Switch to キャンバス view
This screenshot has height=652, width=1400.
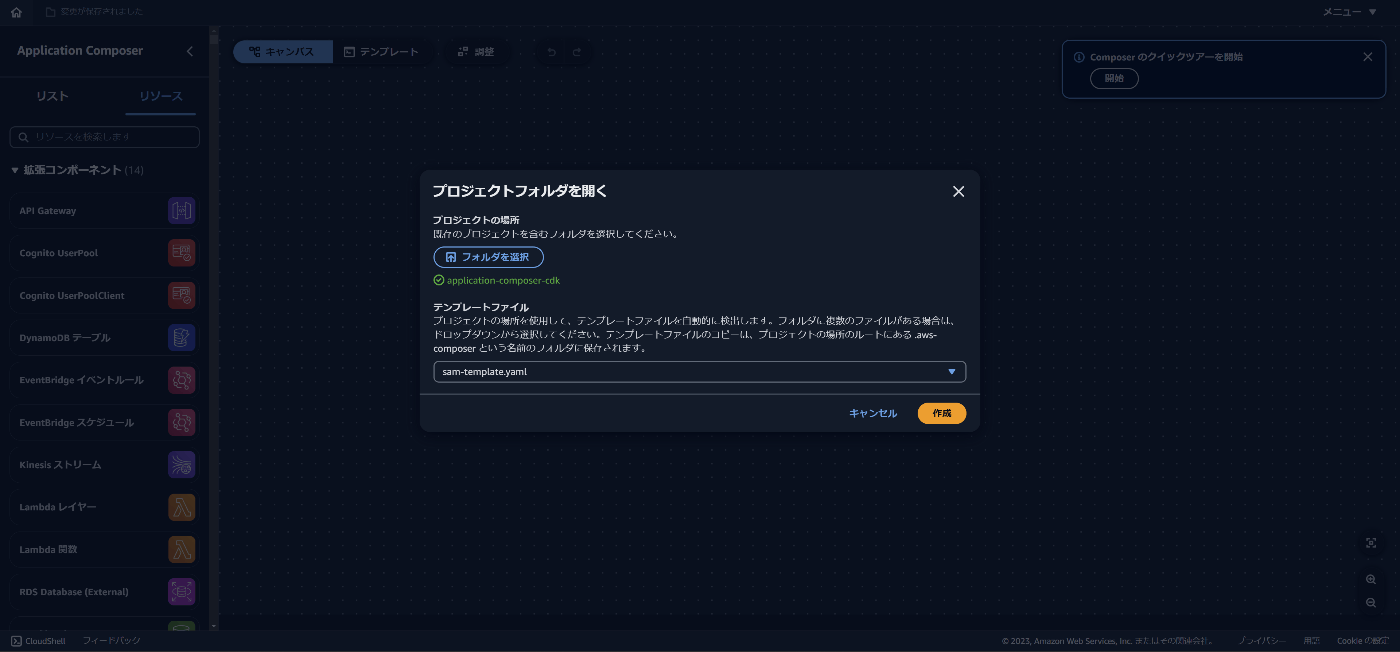[282, 52]
